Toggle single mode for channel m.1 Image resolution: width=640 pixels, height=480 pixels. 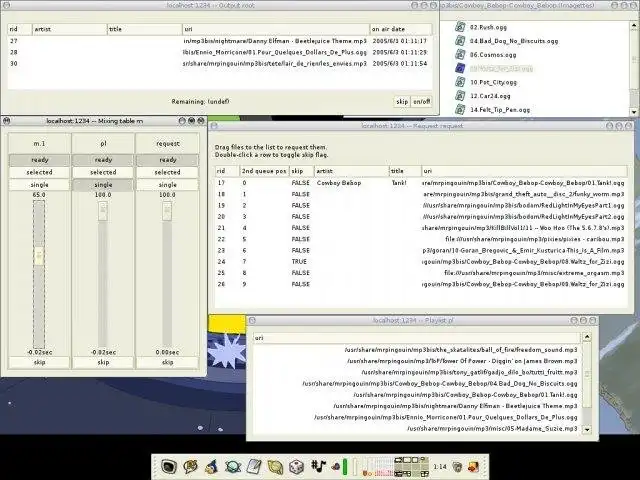[x=39, y=185]
